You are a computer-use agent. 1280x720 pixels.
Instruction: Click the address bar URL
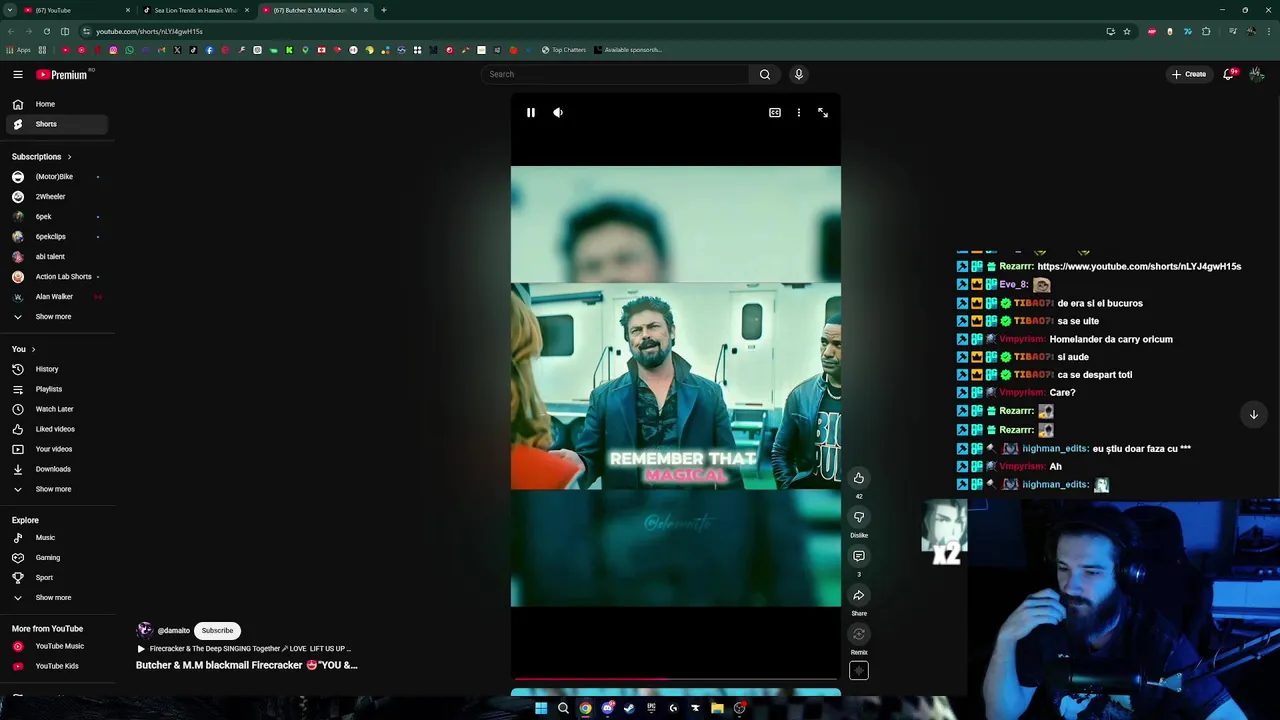coord(149,31)
